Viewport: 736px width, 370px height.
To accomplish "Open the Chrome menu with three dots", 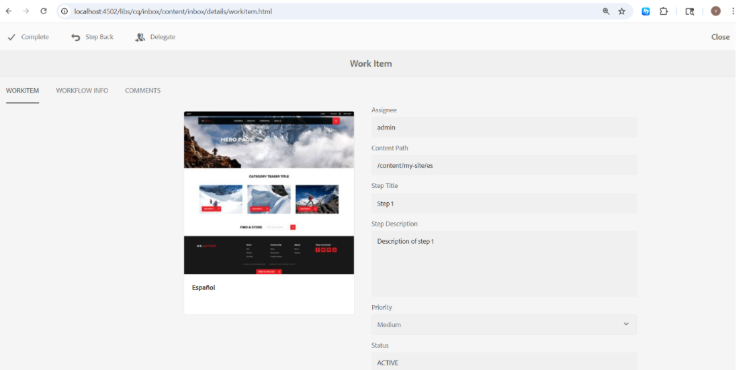I will click(733, 11).
